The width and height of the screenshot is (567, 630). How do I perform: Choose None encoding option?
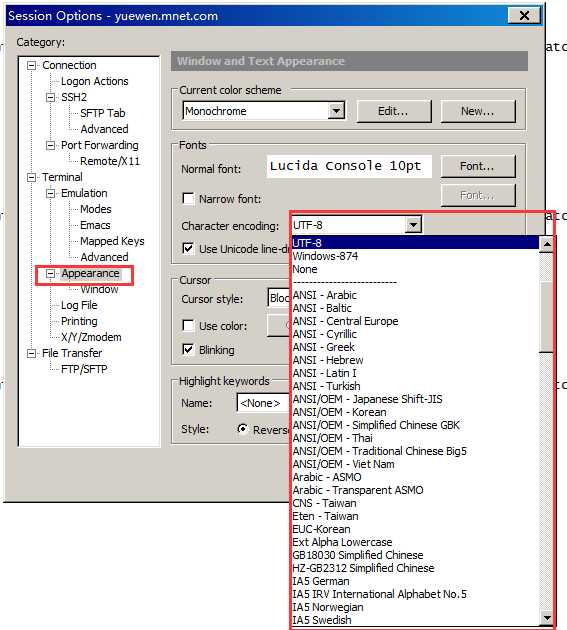coord(415,269)
